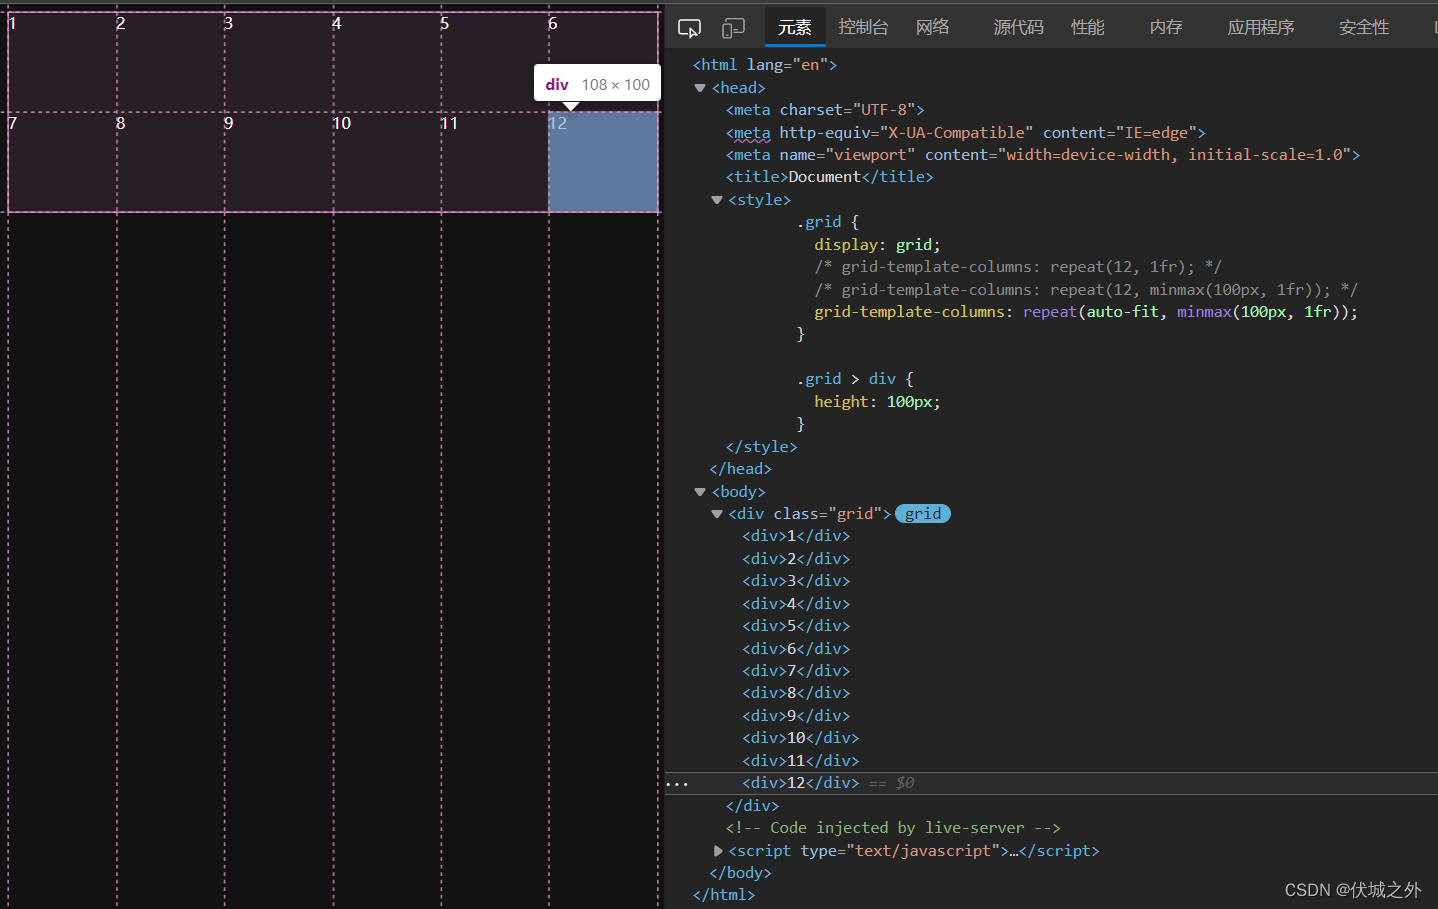Click the repeat(auto-fit, minmax) declaration line
The height and width of the screenshot is (909, 1438).
coord(1086,312)
